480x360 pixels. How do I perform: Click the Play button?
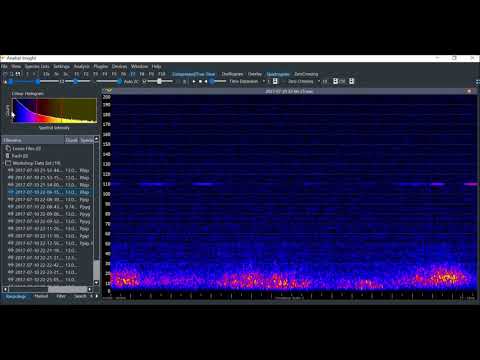pyautogui.click(x=194, y=81)
